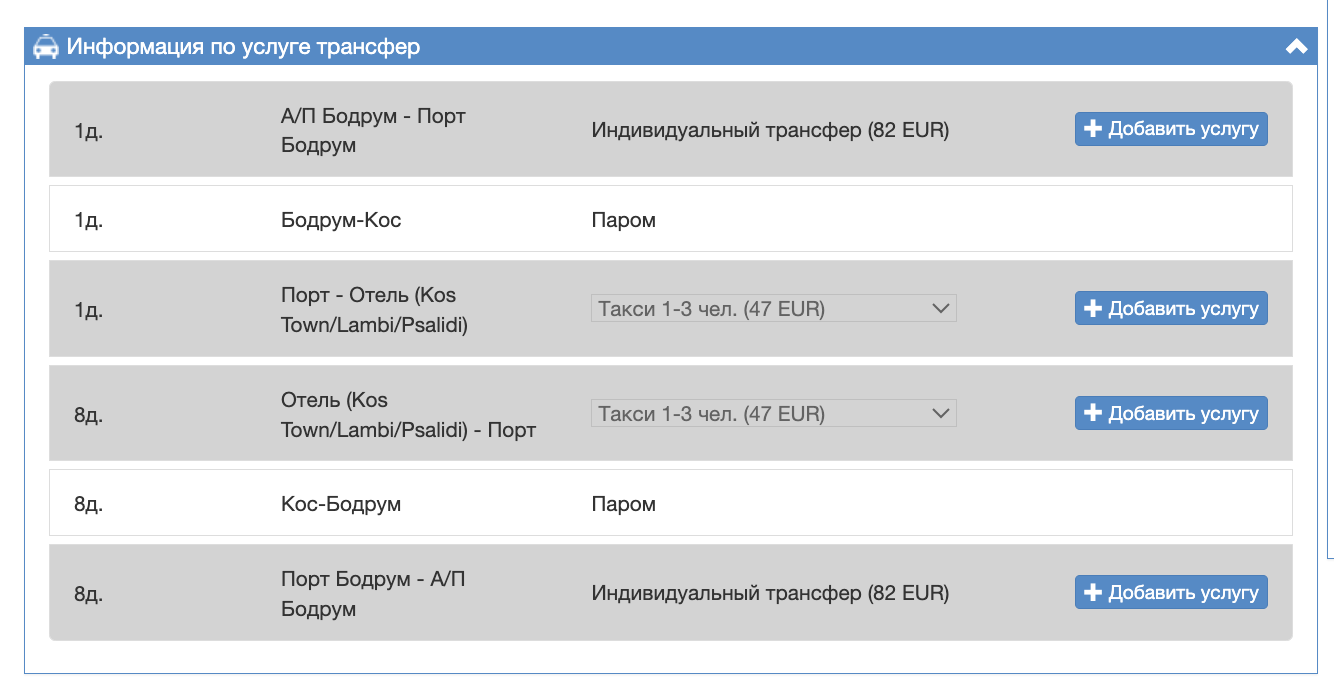This screenshot has height=692, width=1334.
Task: Open the taxi dropdown in Порт - Отель row
Action: tap(773, 308)
